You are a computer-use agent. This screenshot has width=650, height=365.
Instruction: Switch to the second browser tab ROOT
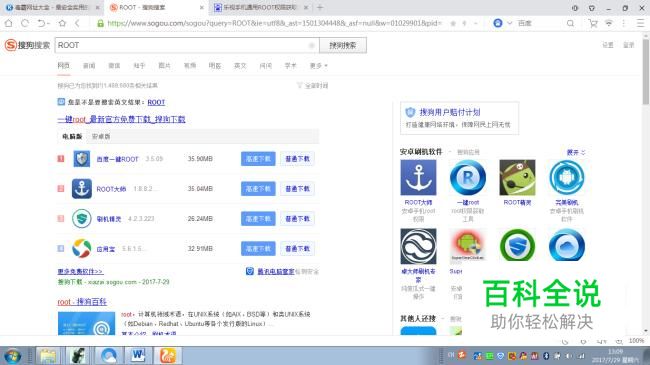pyautogui.click(x=156, y=7)
